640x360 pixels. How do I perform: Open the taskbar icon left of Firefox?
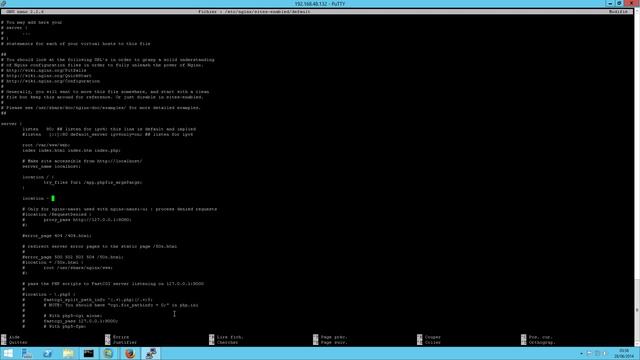click(x=109, y=353)
